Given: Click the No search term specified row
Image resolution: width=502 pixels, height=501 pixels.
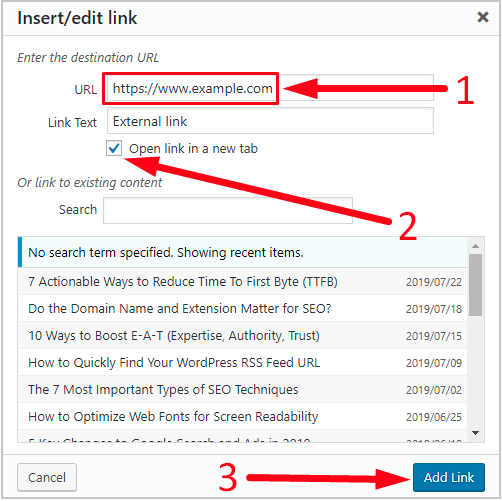Looking at the screenshot, I should click(242, 252).
